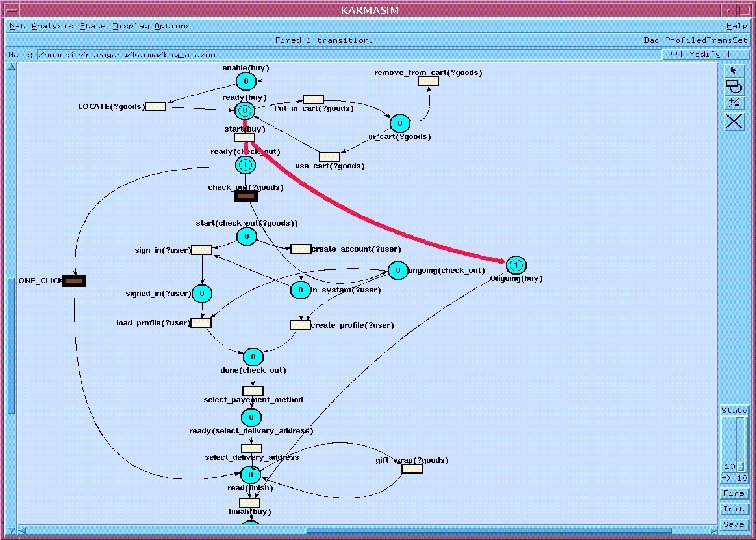Click the start(check_out(?goods)) place node
The image size is (756, 540).
click(x=246, y=236)
